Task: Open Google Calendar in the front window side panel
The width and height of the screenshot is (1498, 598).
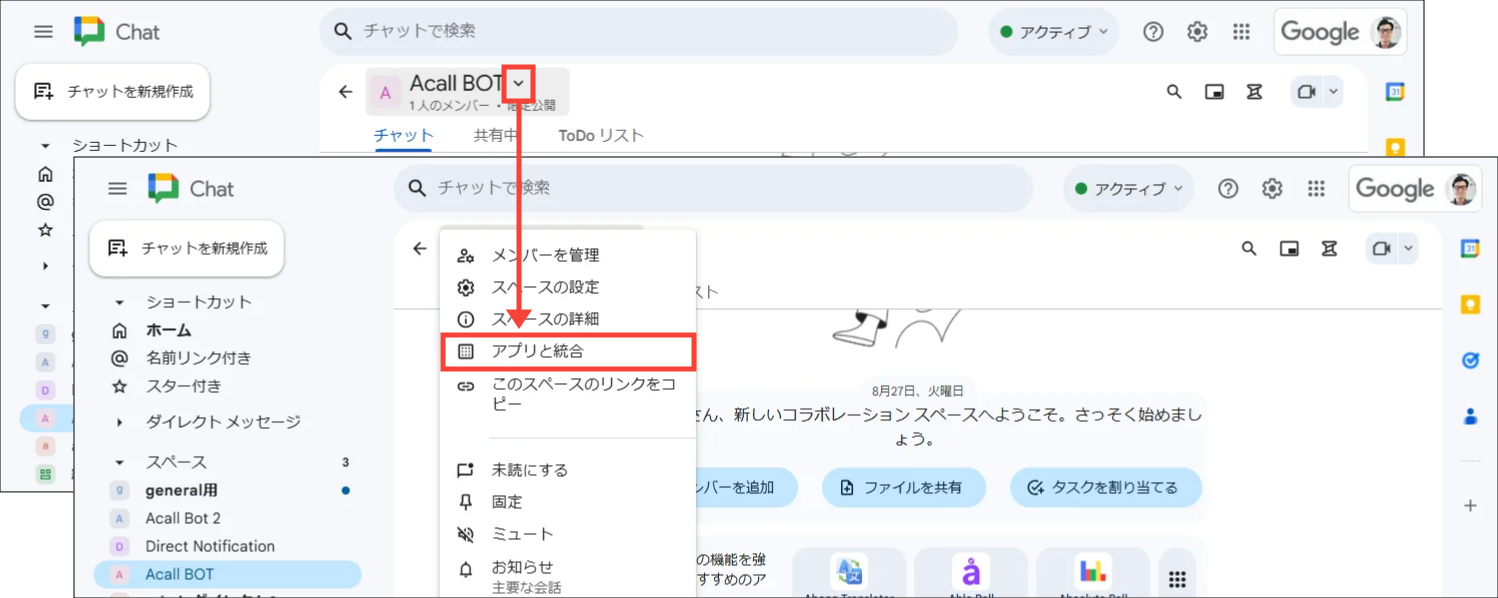Action: click(1470, 249)
